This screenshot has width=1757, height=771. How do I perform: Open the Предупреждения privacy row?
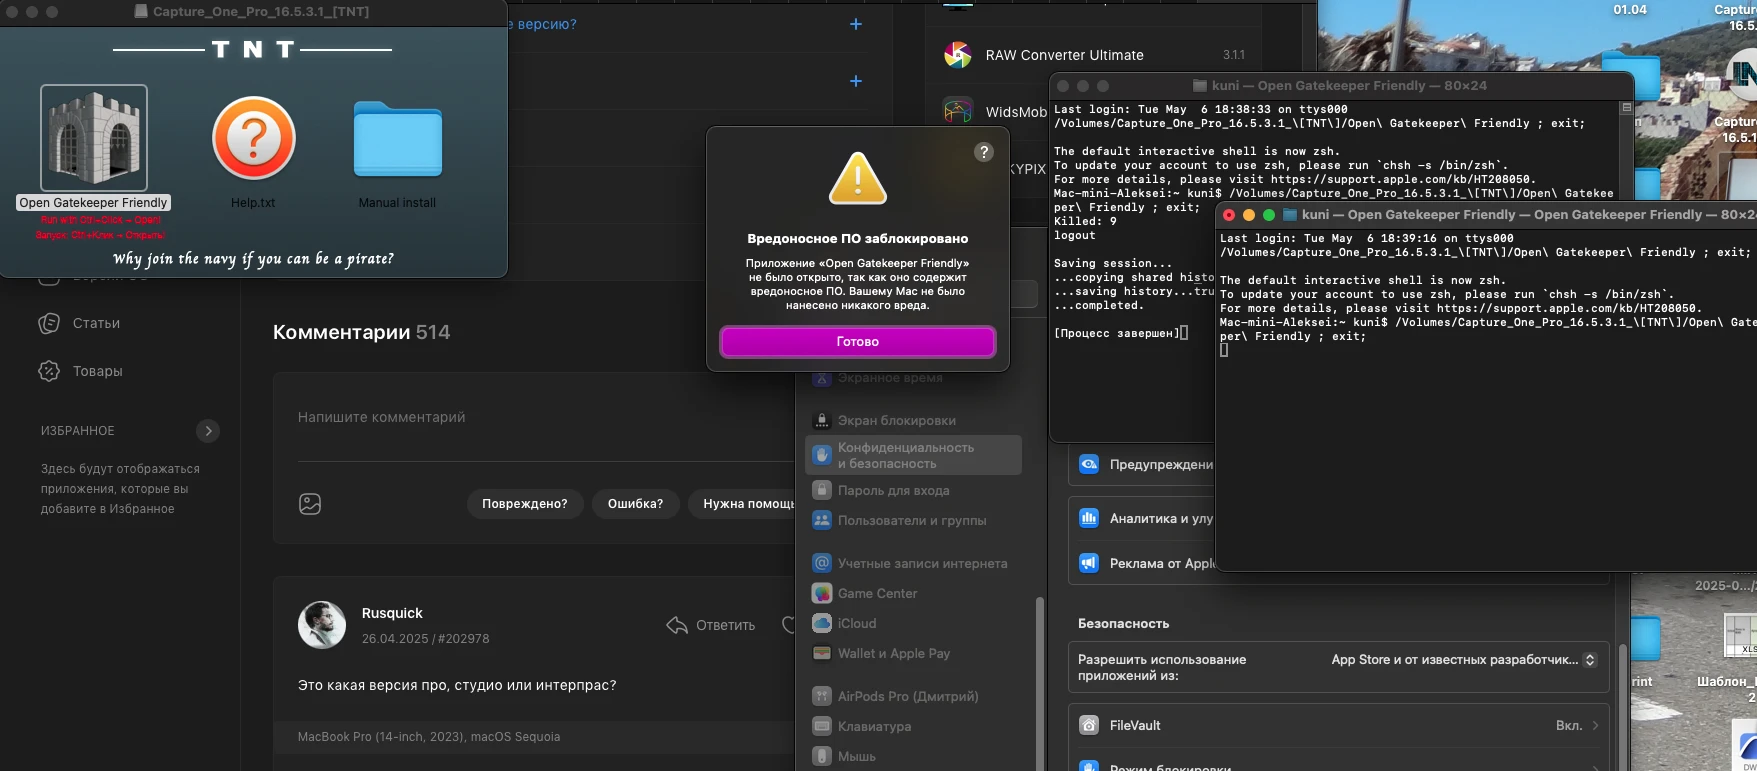[1142, 465]
